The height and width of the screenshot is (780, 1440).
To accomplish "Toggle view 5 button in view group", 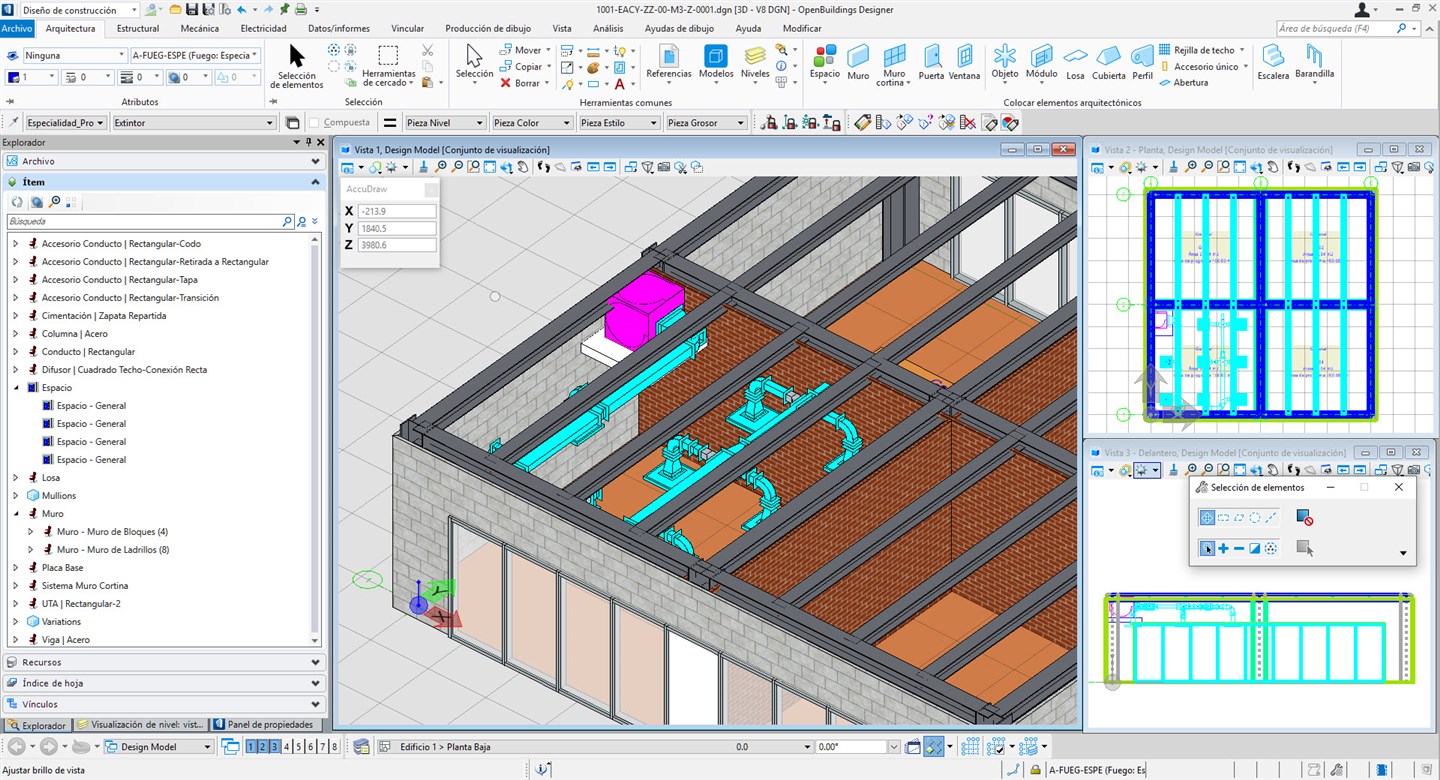I will pos(299,747).
